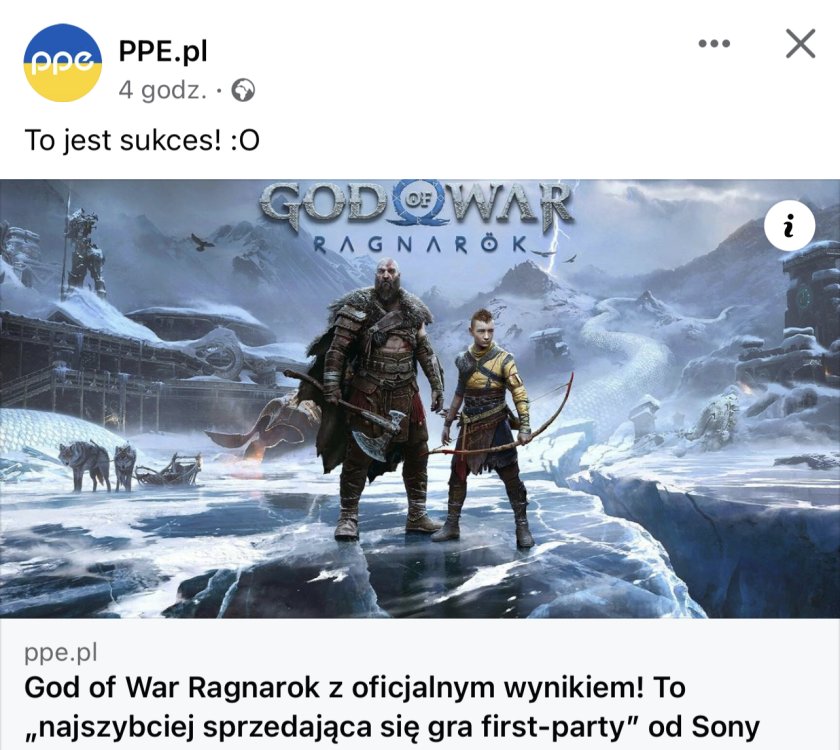840x750 pixels.
Task: Open the three-dots post options menu
Action: (x=714, y=43)
